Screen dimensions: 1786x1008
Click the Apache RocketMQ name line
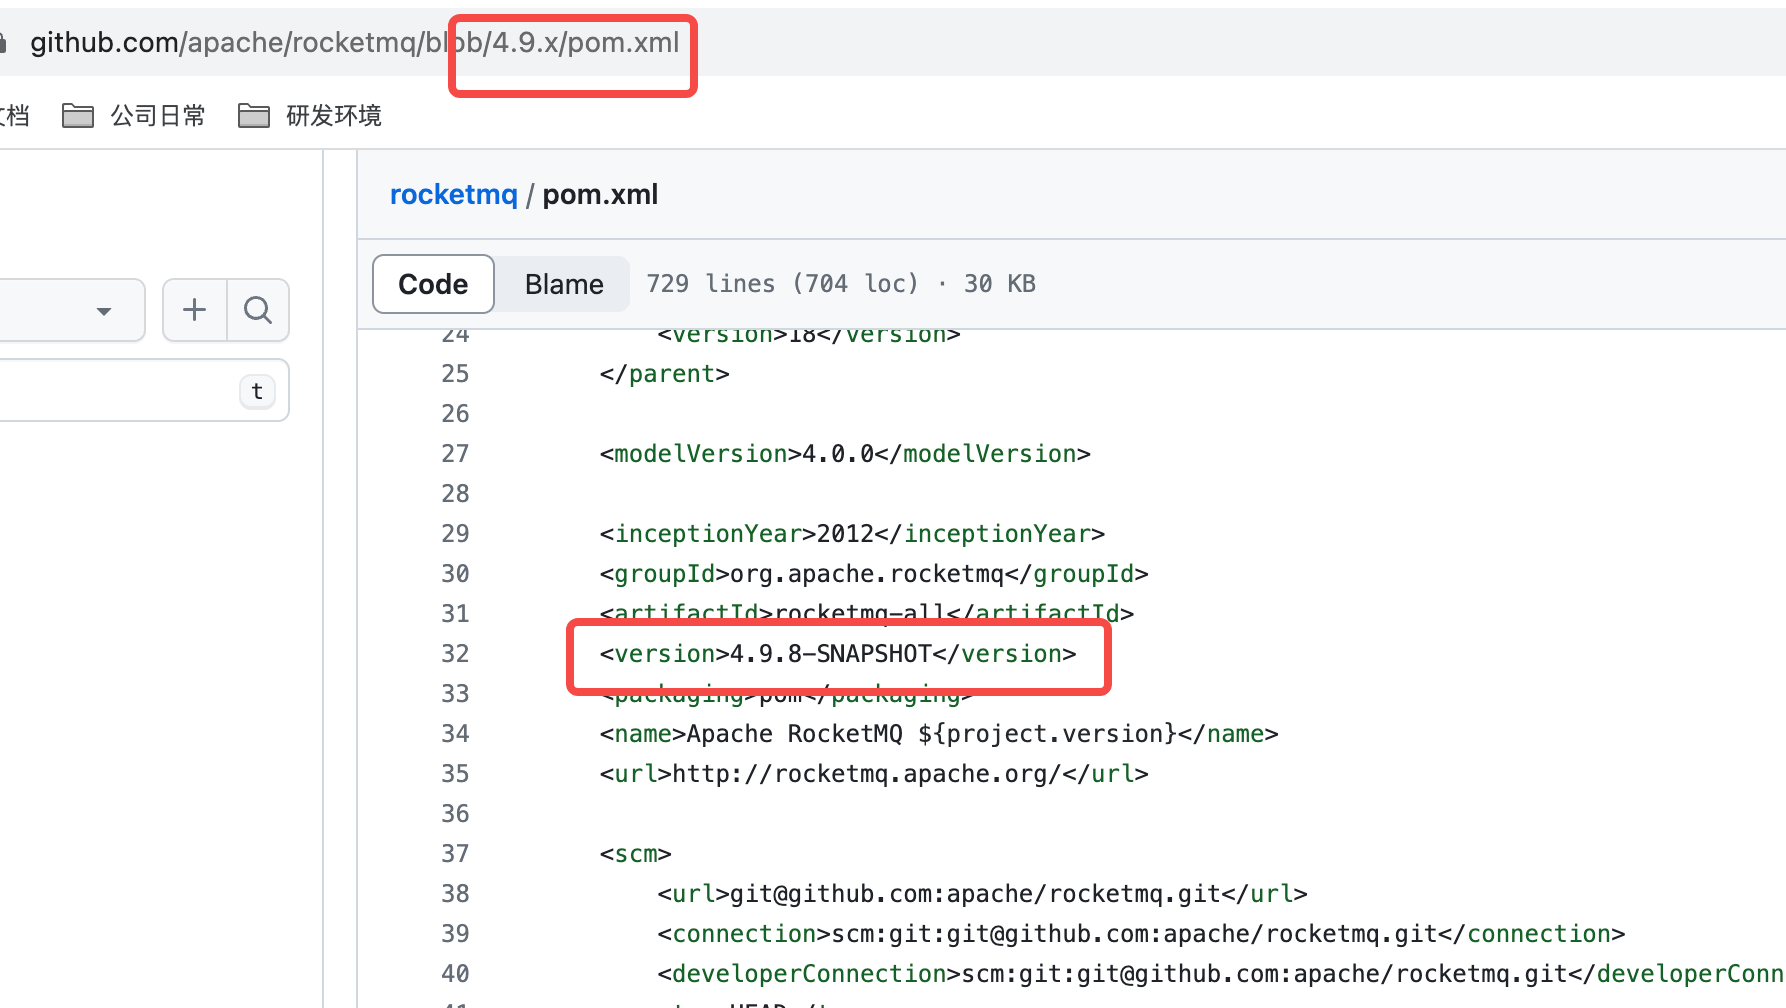pyautogui.click(x=939, y=734)
